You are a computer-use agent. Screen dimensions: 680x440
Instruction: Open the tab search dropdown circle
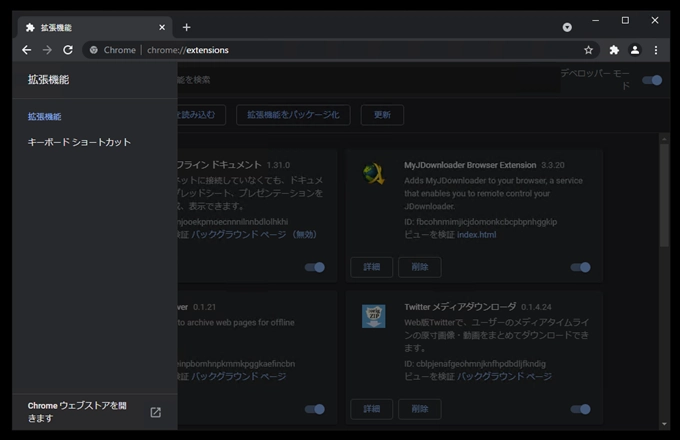point(567,27)
